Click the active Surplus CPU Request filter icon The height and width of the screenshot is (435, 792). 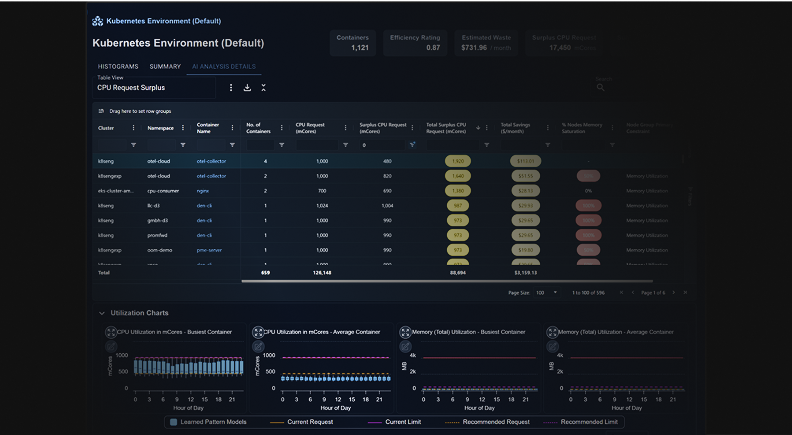(x=412, y=145)
